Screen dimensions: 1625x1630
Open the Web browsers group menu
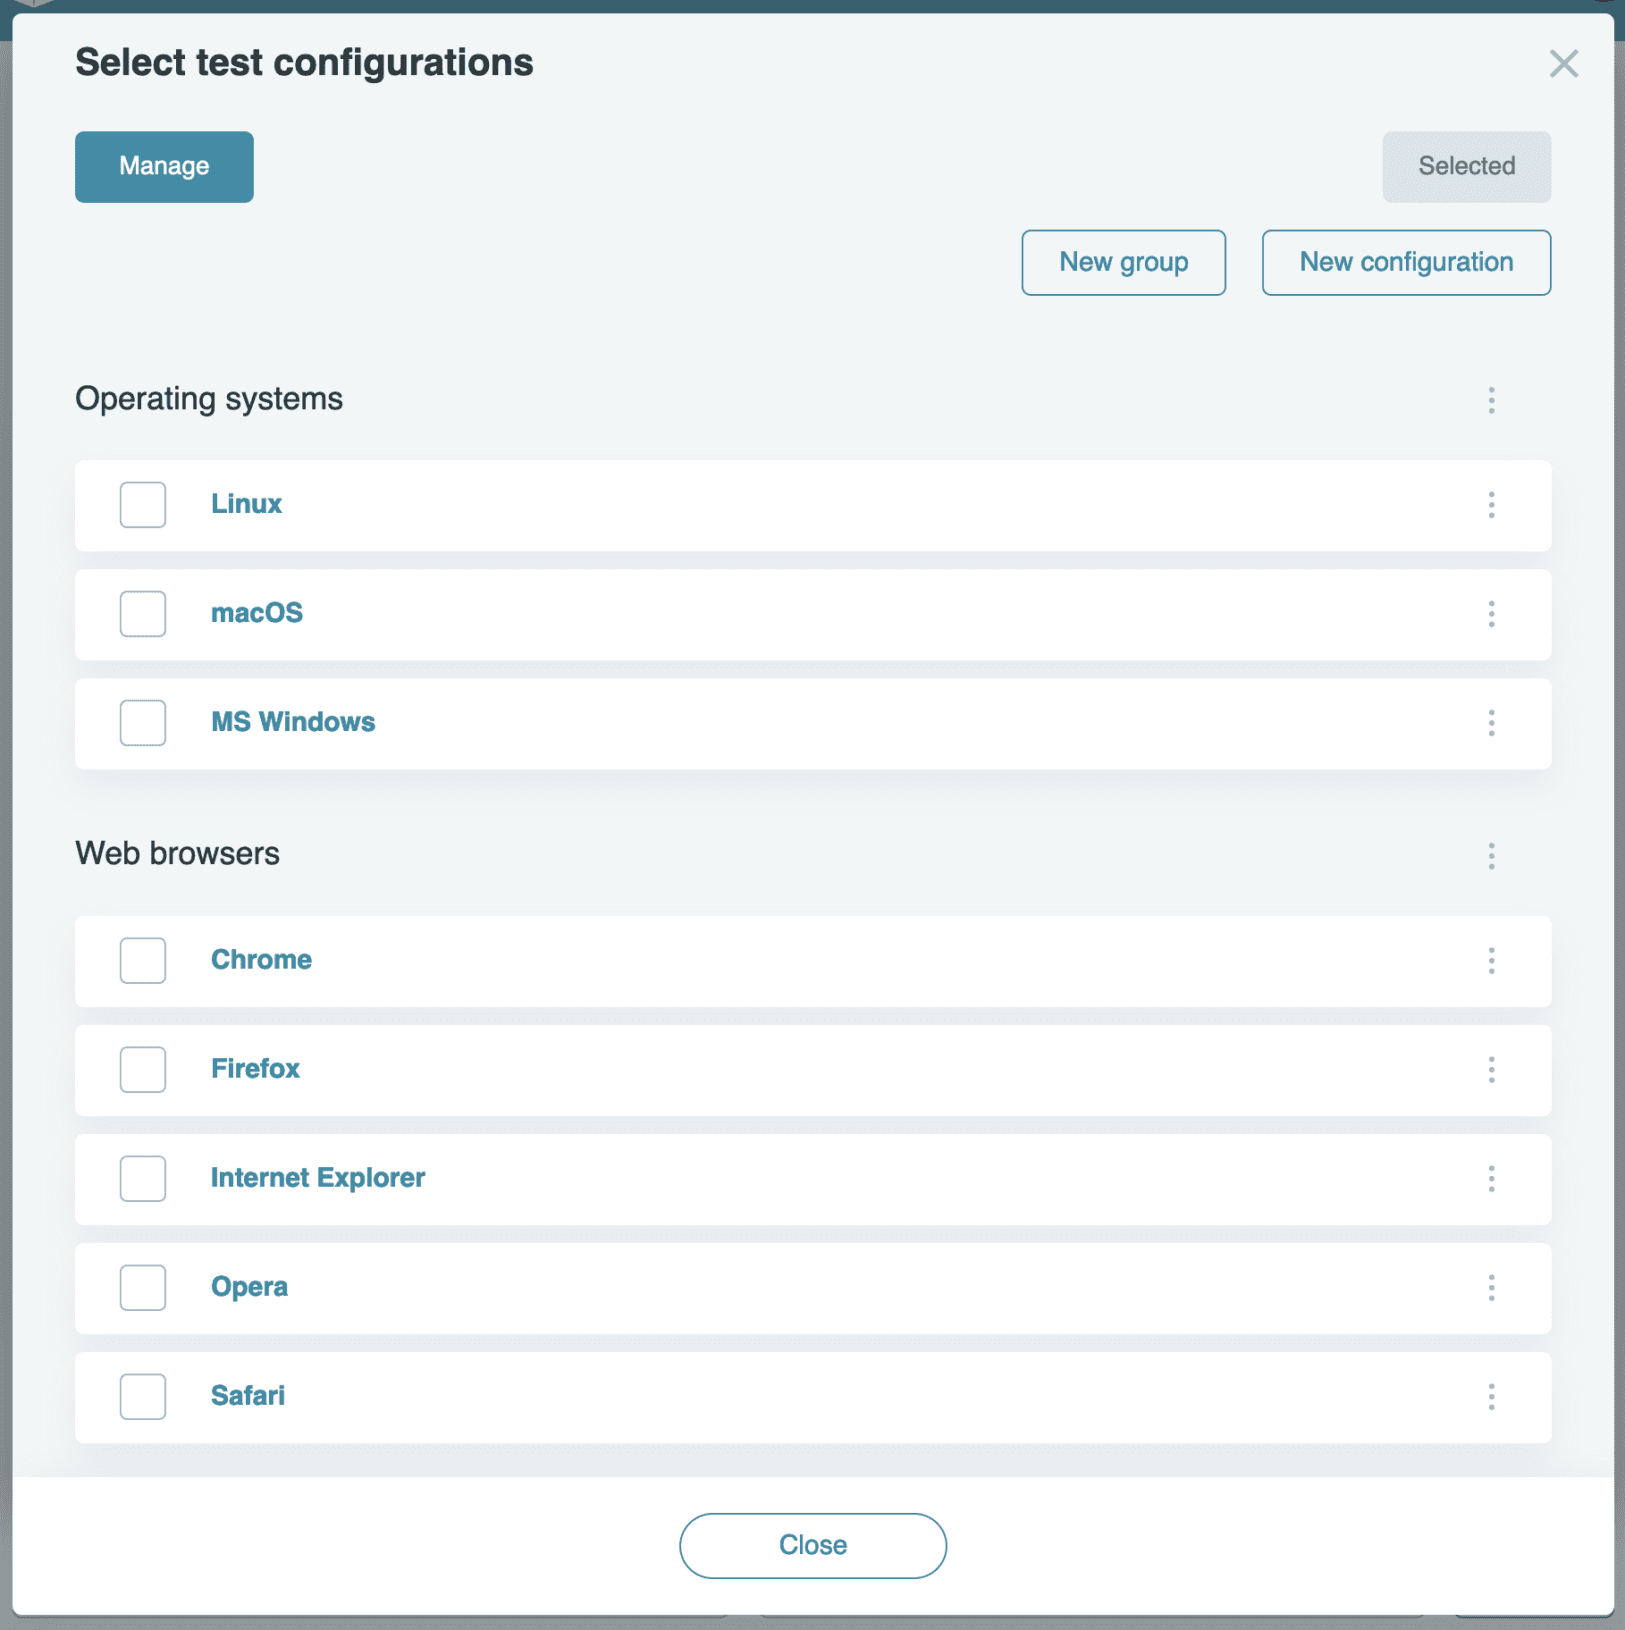[1491, 856]
